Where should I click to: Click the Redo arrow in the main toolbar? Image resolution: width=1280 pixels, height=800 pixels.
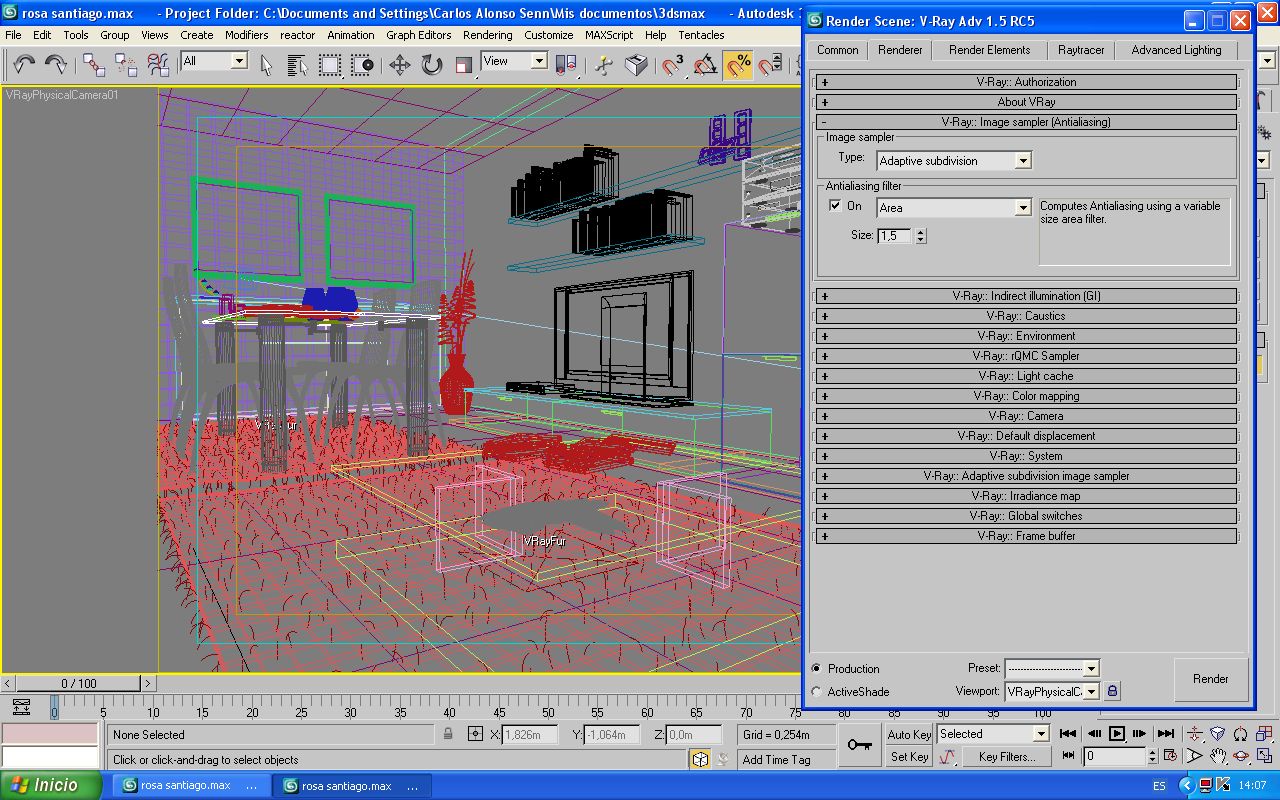coord(56,65)
